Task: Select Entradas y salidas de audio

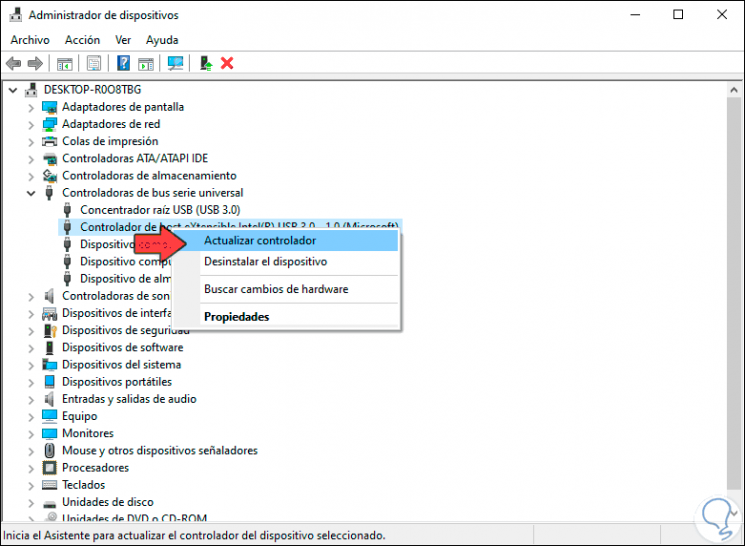Action: click(x=129, y=399)
